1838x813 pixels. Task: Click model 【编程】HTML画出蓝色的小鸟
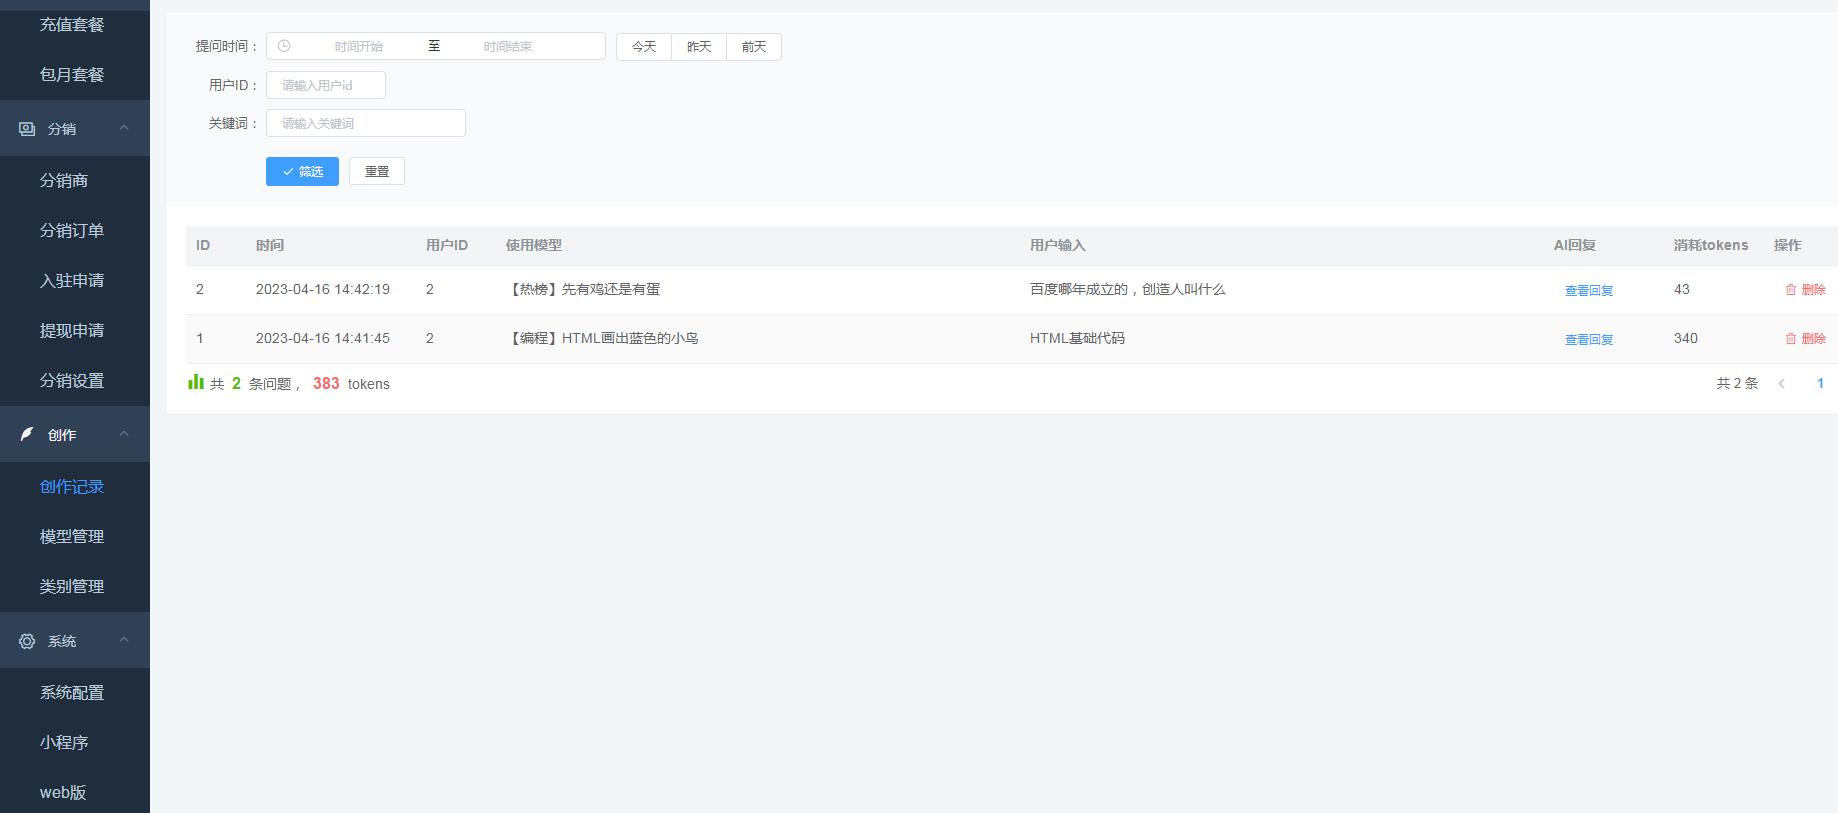(602, 338)
